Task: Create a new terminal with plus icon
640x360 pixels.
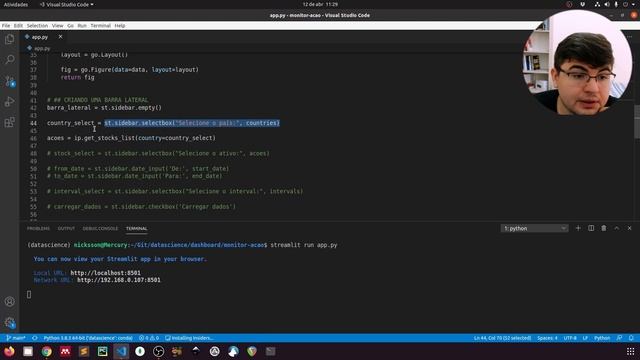Action: 578,228
